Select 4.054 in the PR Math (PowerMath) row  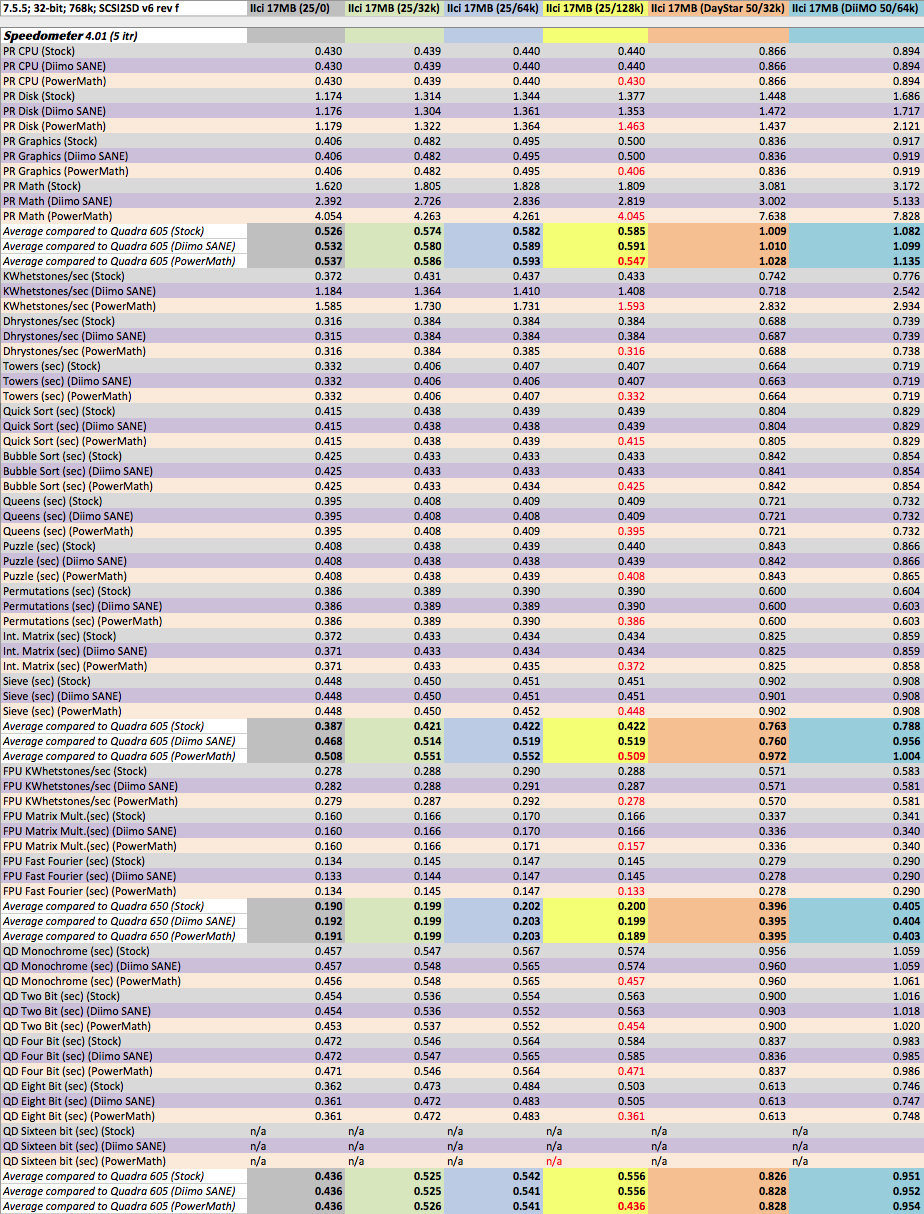tap(328, 215)
